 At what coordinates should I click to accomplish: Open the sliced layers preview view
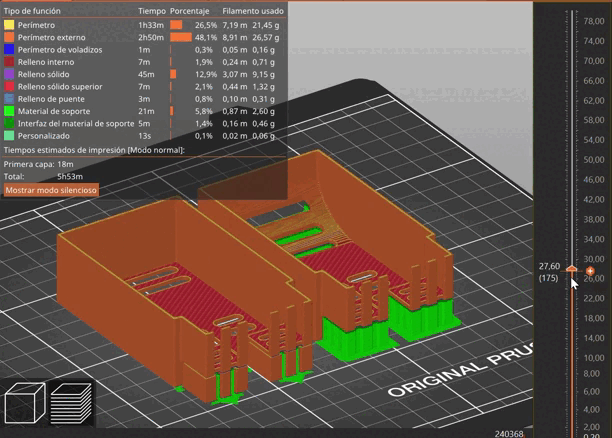point(71,403)
